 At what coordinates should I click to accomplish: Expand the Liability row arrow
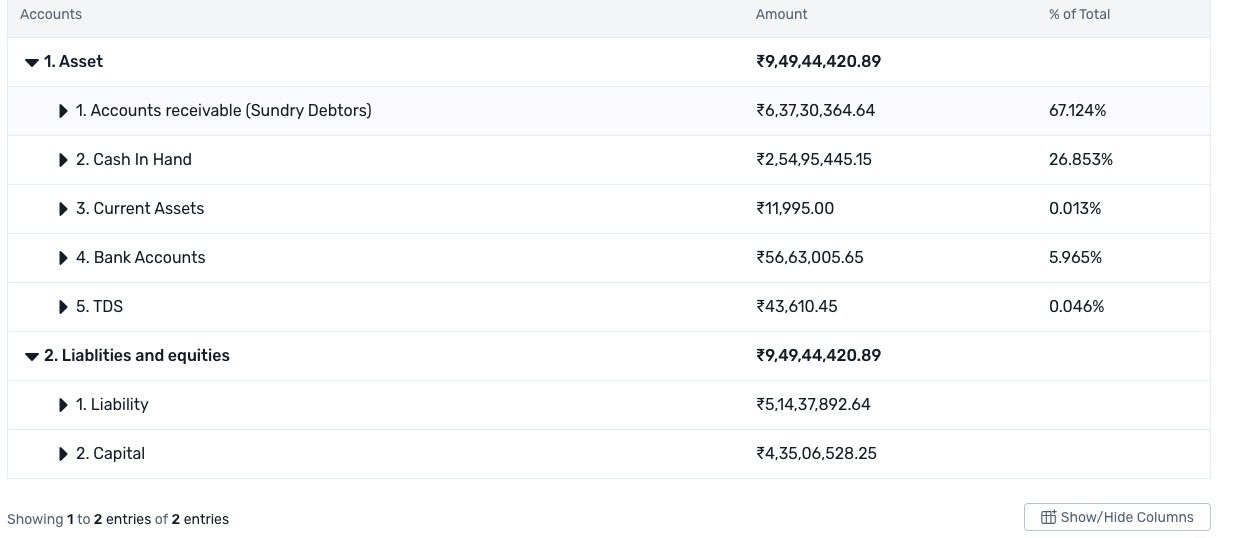click(x=64, y=405)
